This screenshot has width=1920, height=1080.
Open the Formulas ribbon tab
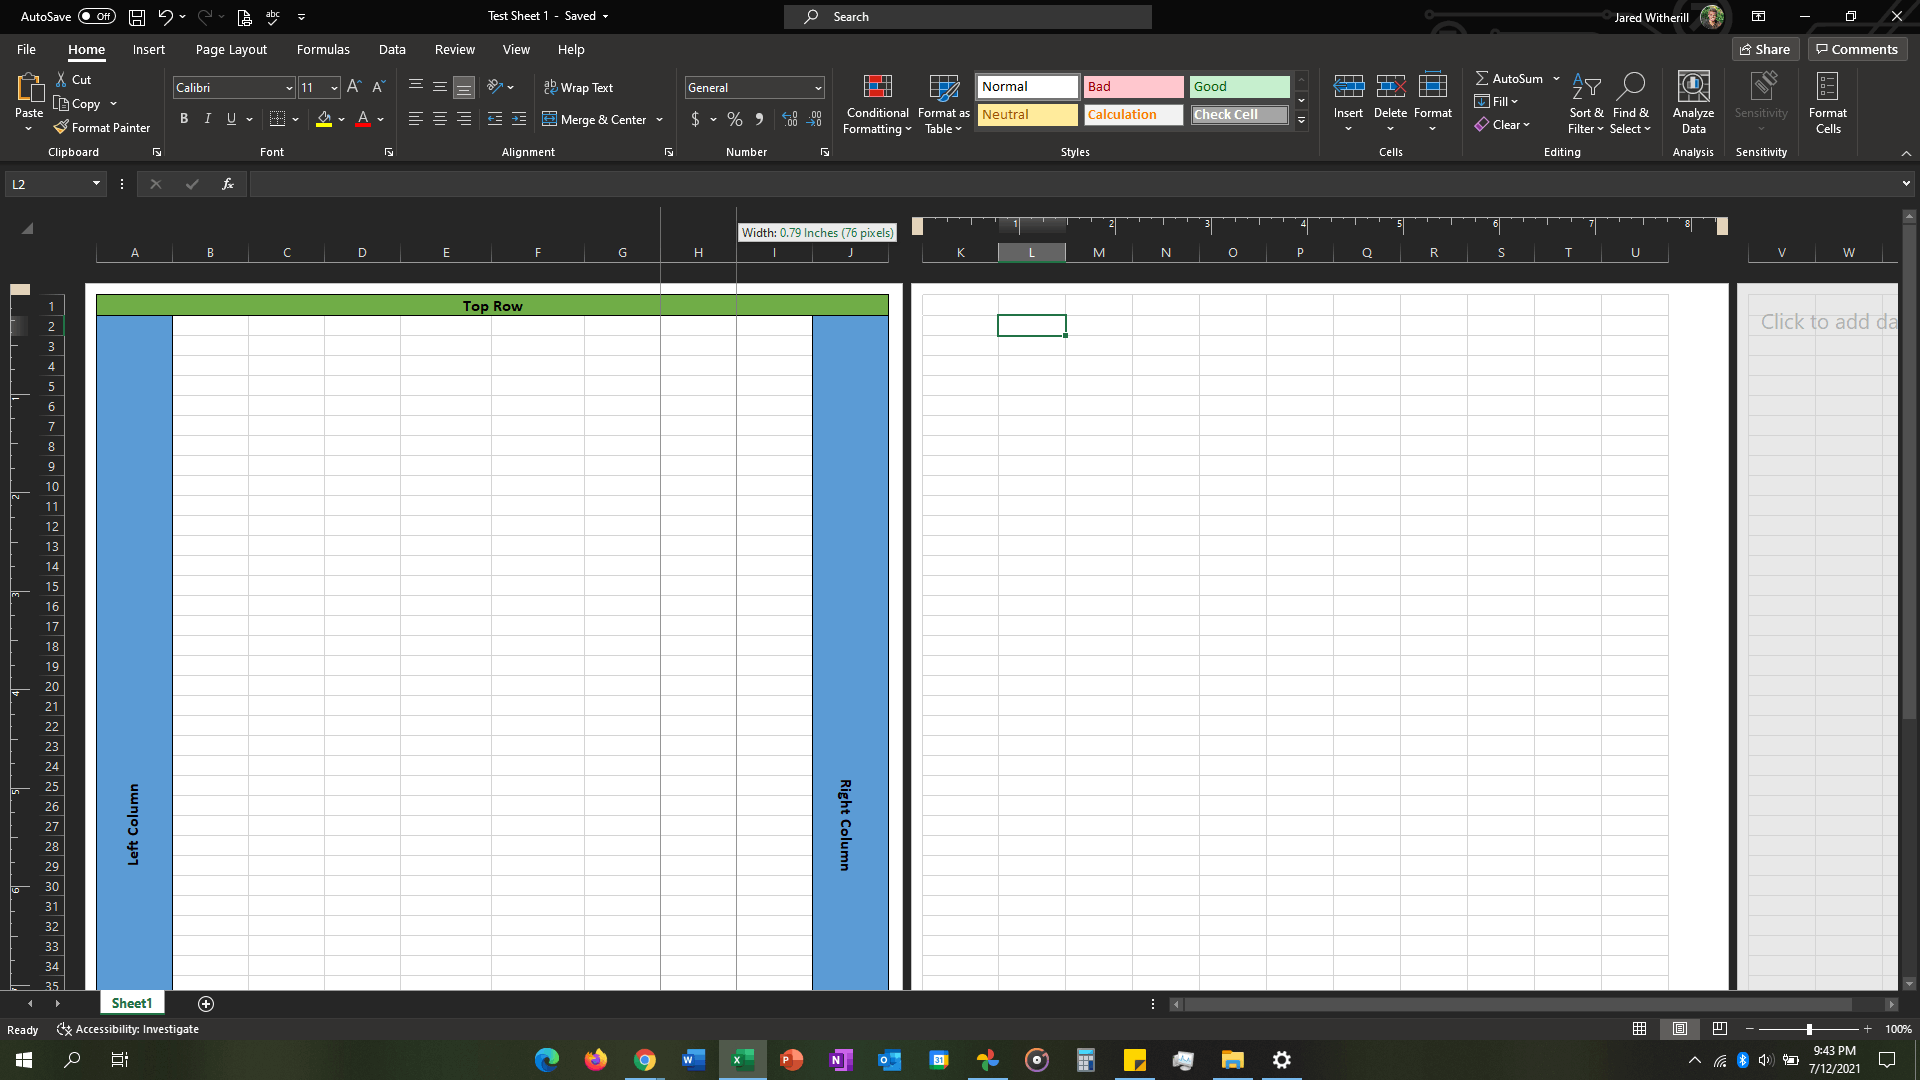pos(323,49)
